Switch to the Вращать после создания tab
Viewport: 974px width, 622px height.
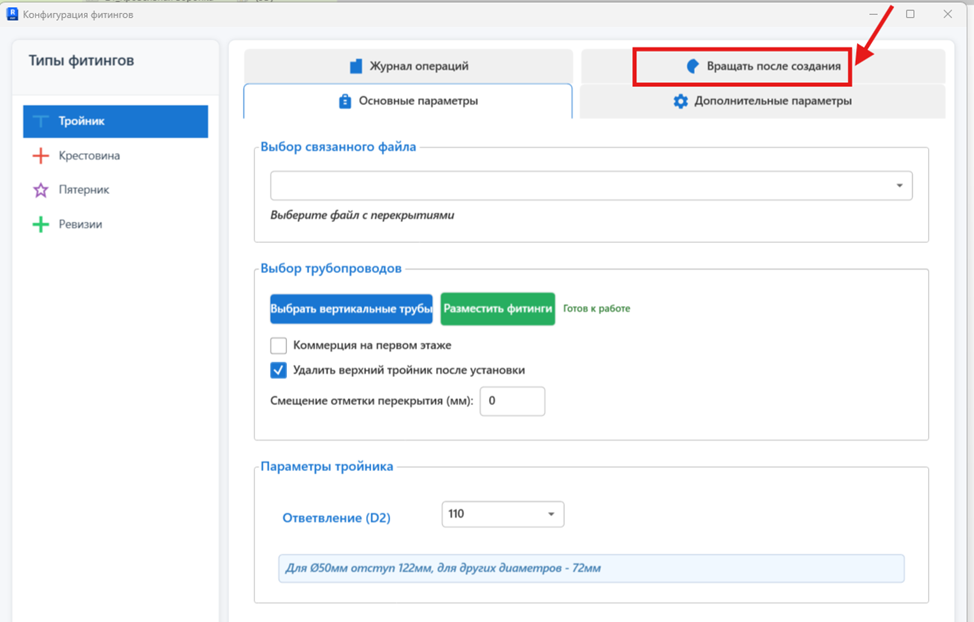(763, 66)
